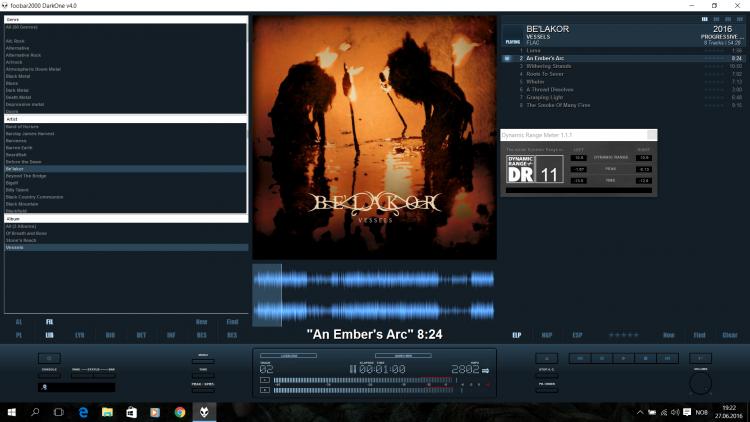Viewport: 750px width, 422px height.
Task: Open File Explorer from the taskbar
Action: coord(107,412)
